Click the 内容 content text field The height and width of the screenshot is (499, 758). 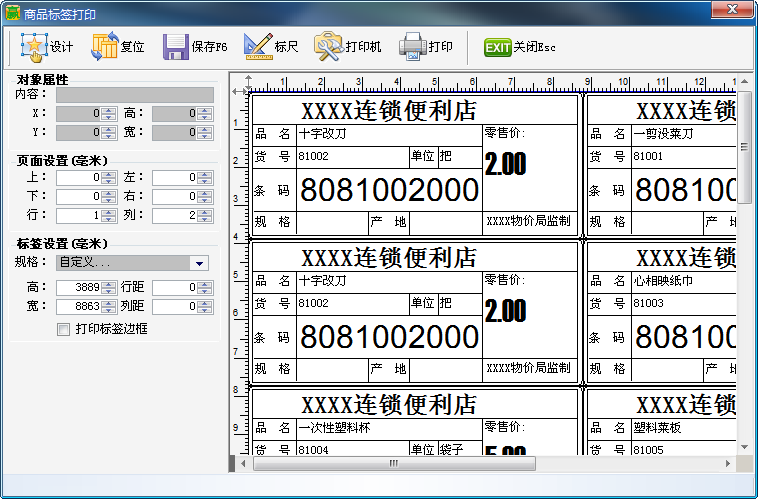coord(134,95)
